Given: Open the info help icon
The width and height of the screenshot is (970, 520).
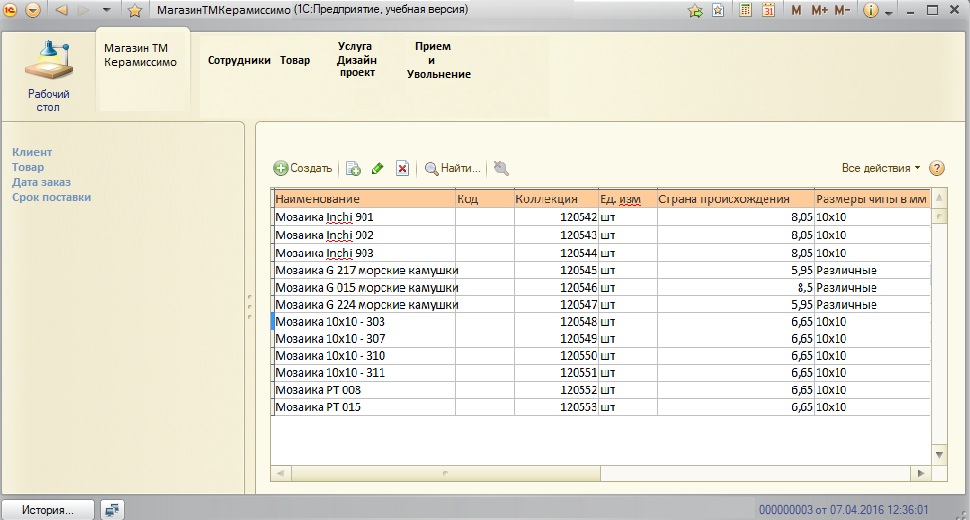Looking at the screenshot, I should (870, 11).
